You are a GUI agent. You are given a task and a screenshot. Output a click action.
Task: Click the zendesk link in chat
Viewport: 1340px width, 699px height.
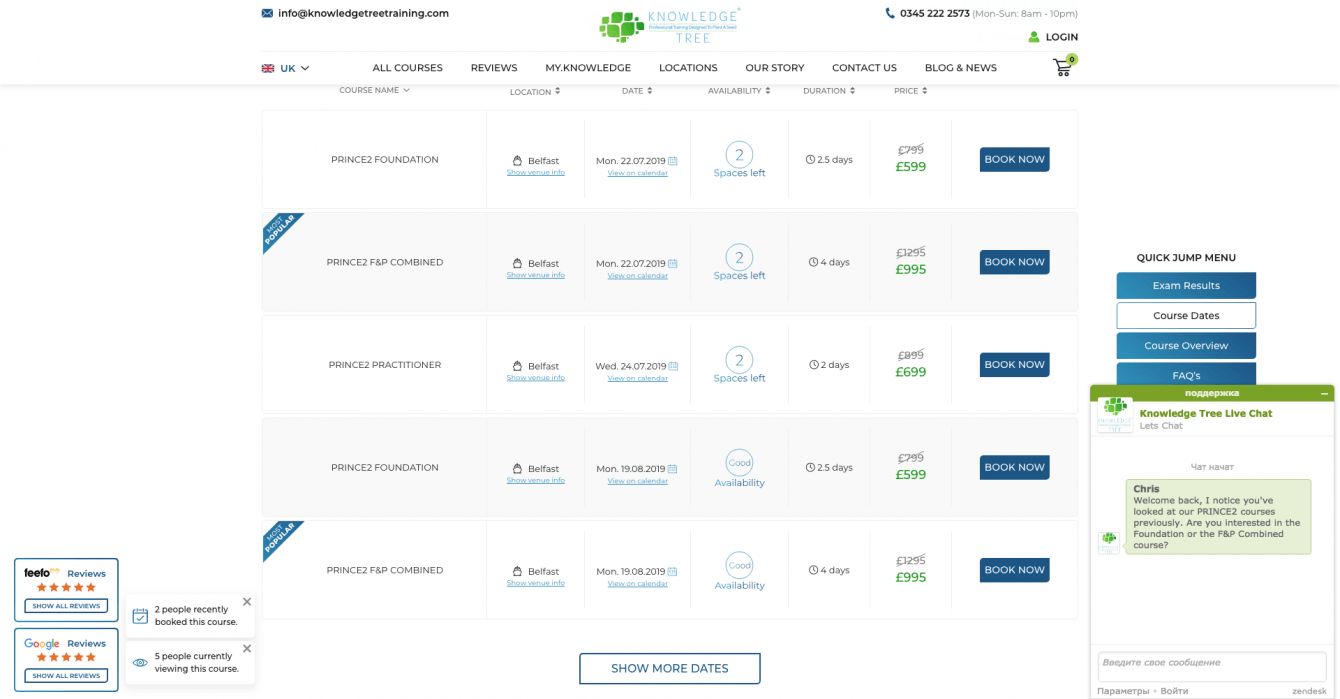point(1309,691)
